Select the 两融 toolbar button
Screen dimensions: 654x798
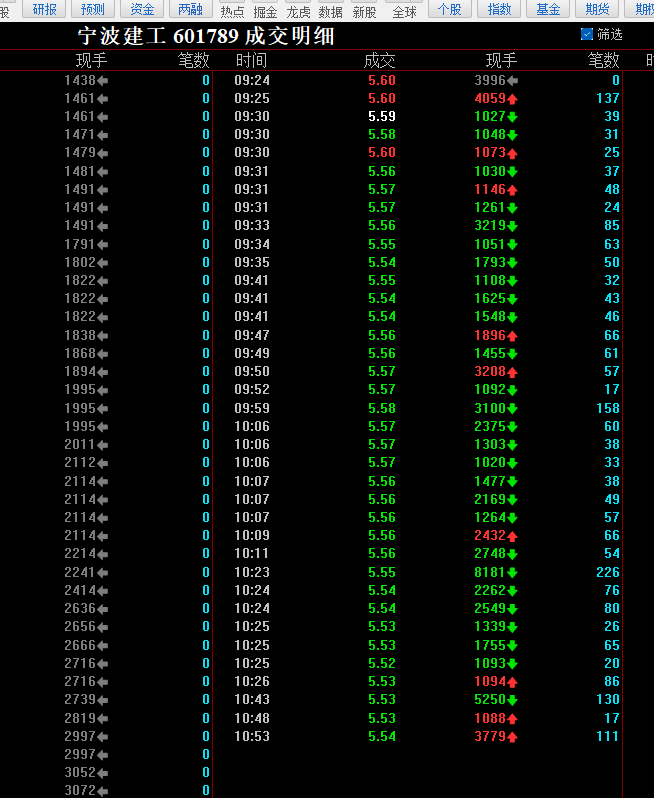190,9
